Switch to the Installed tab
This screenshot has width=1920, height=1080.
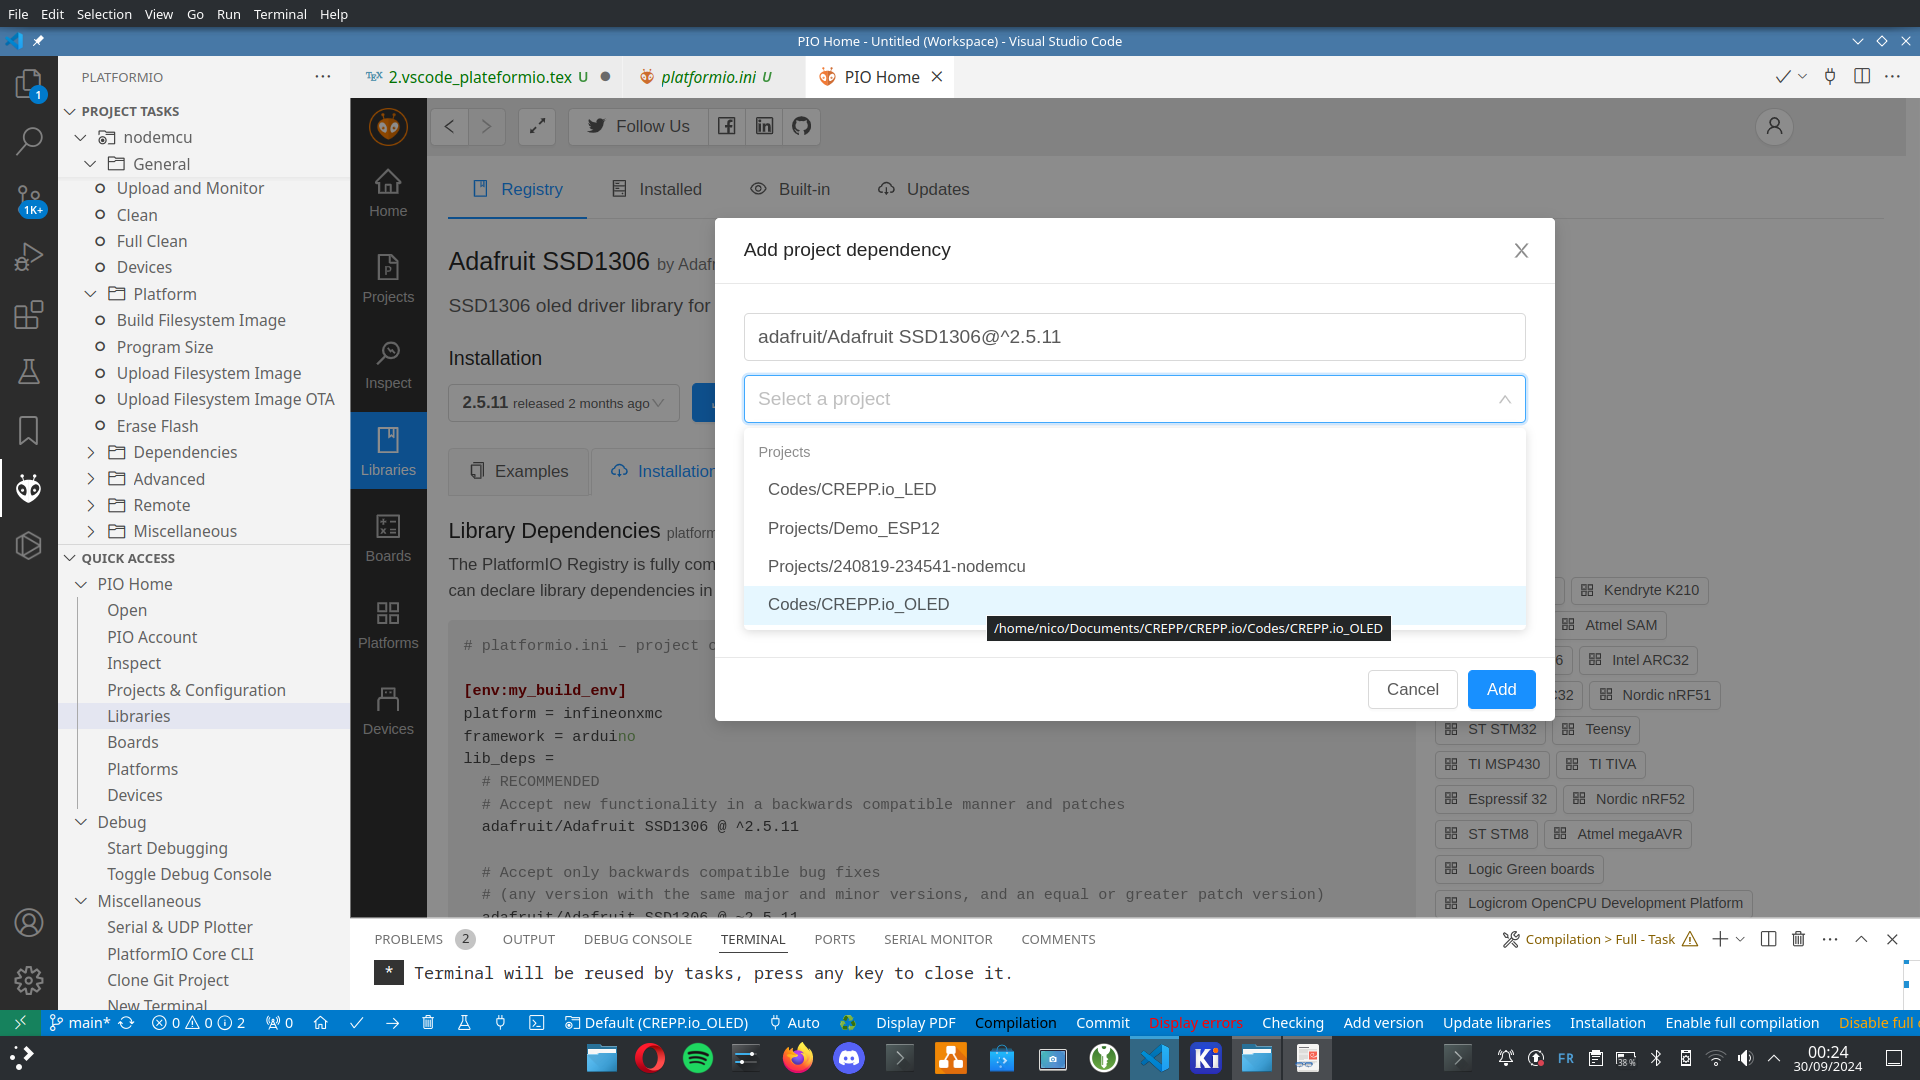[656, 189]
